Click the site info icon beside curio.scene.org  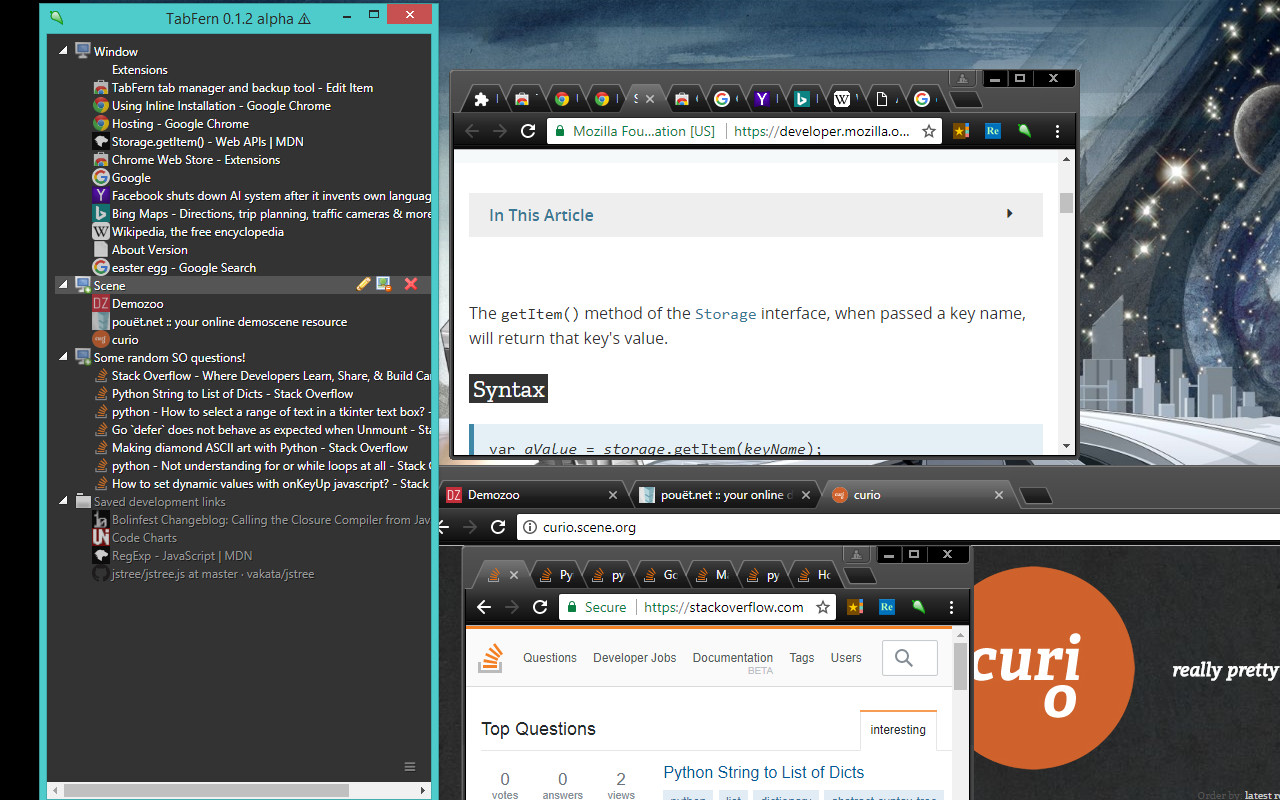(x=530, y=527)
